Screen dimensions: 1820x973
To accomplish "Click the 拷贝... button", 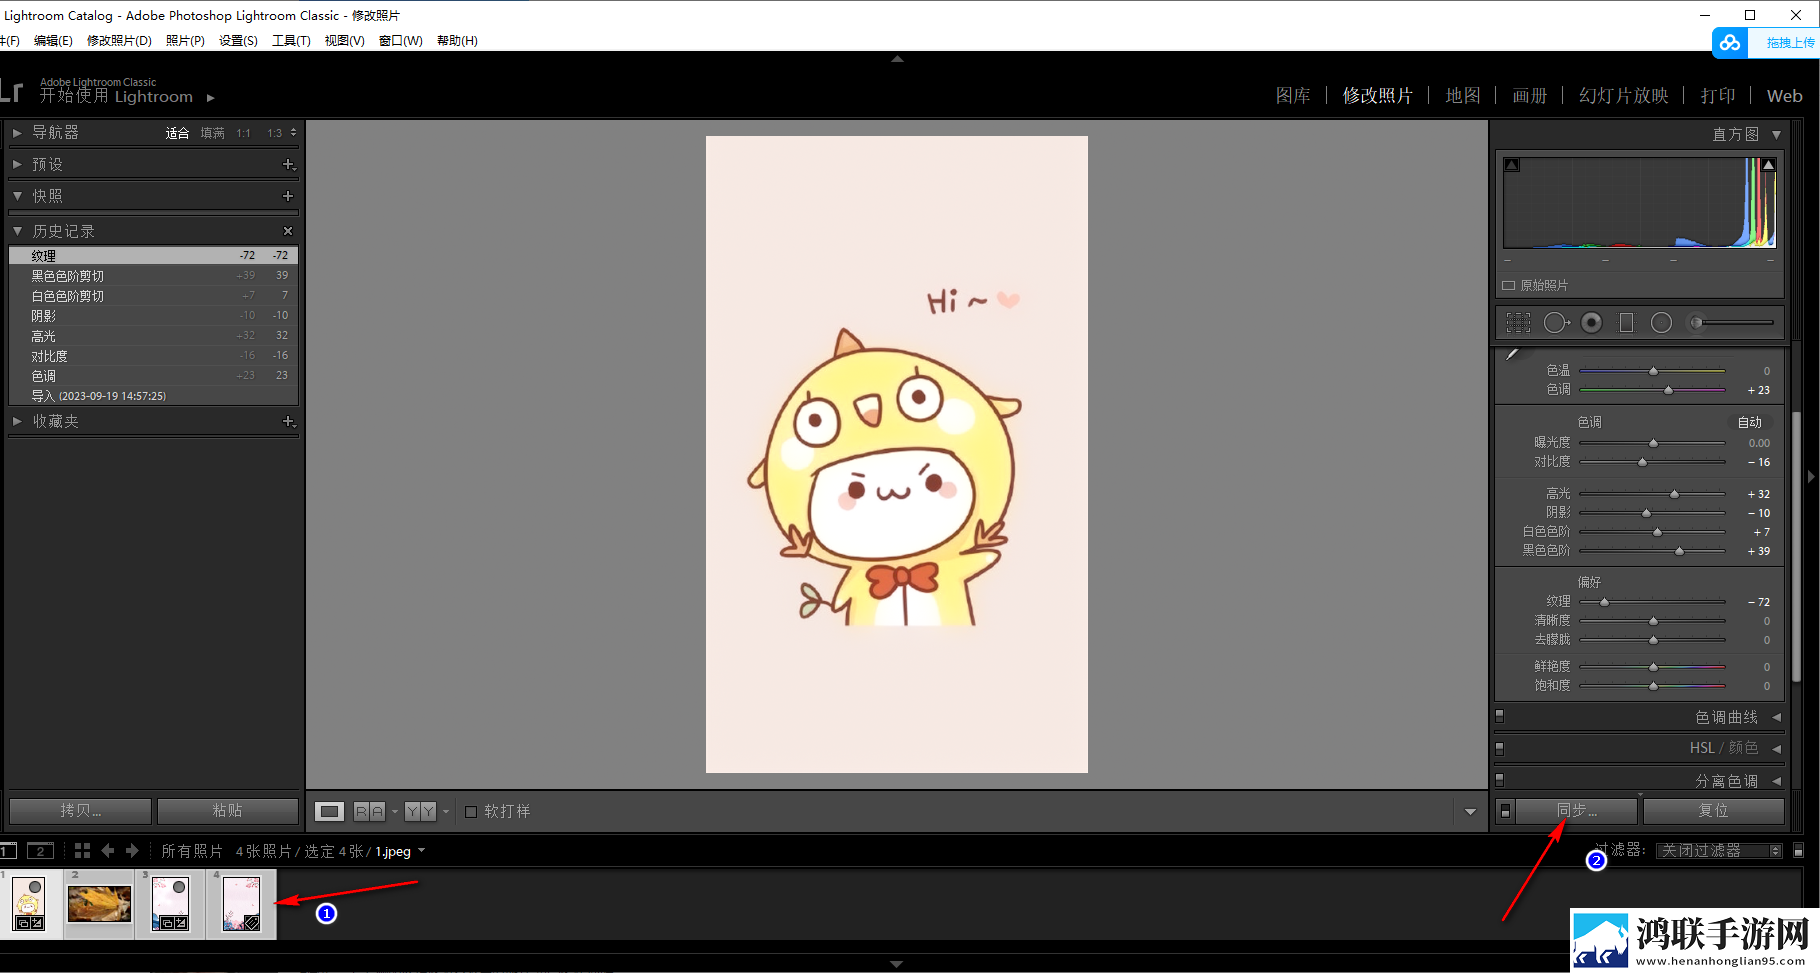I will point(80,811).
